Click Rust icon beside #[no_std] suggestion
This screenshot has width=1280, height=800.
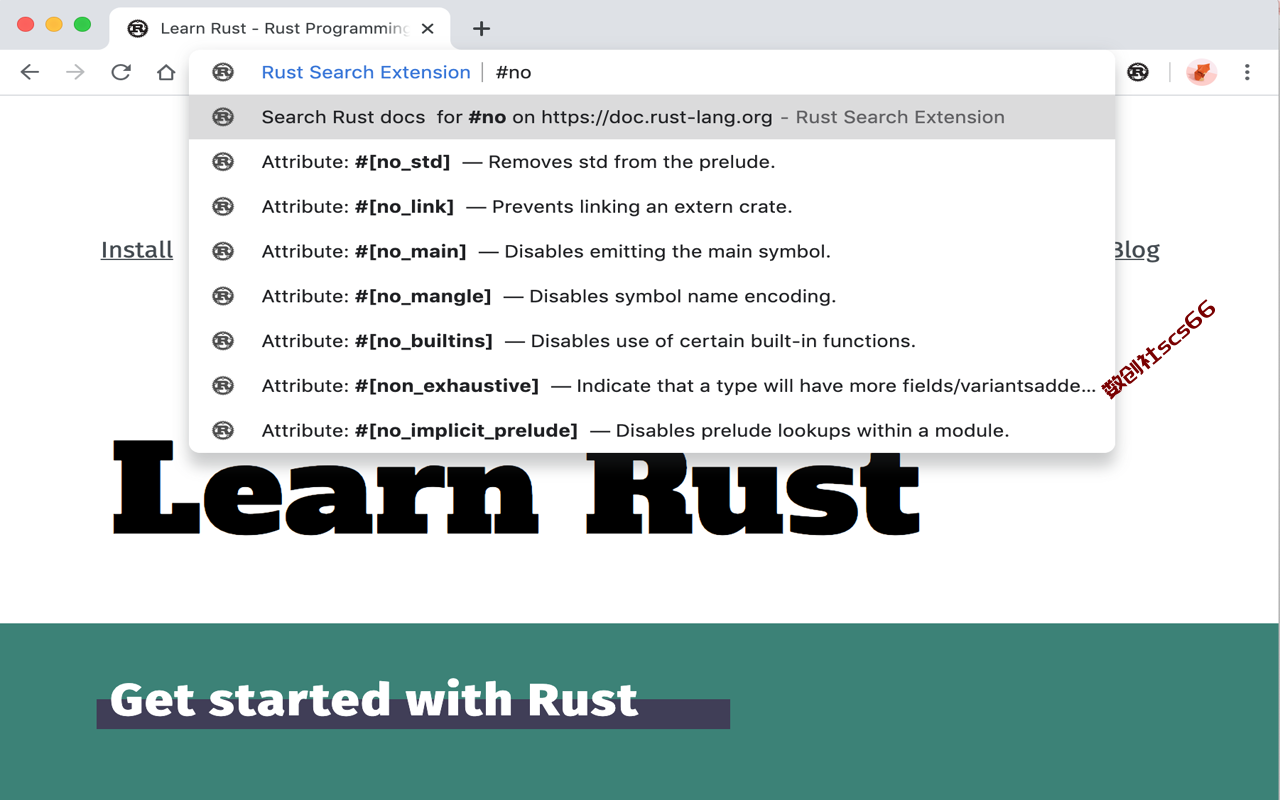point(223,162)
